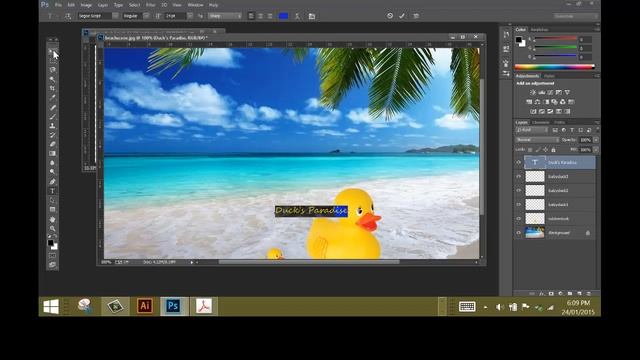Screen dimensions: 640x360
Task: Click the Create warped text icon
Action: click(297, 16)
